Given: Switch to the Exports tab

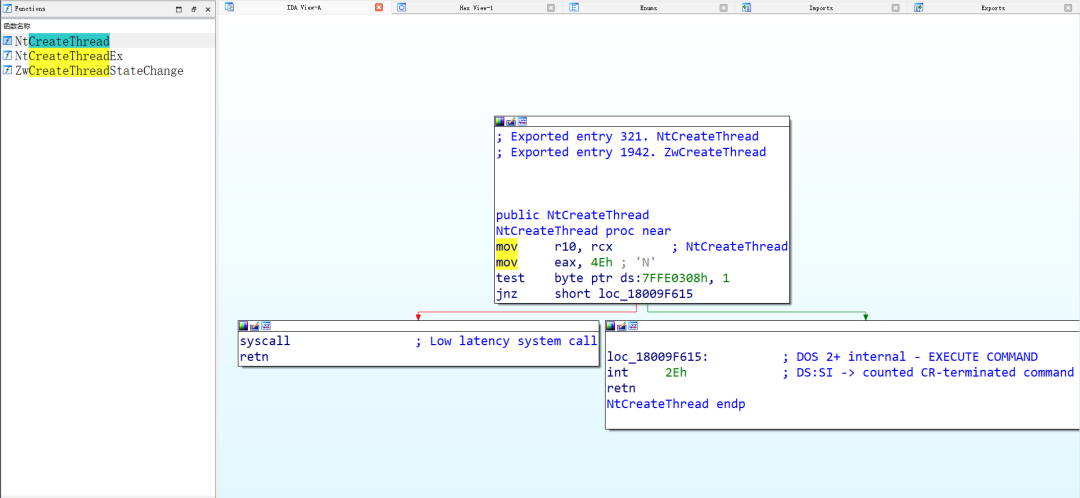Looking at the screenshot, I should point(993,8).
